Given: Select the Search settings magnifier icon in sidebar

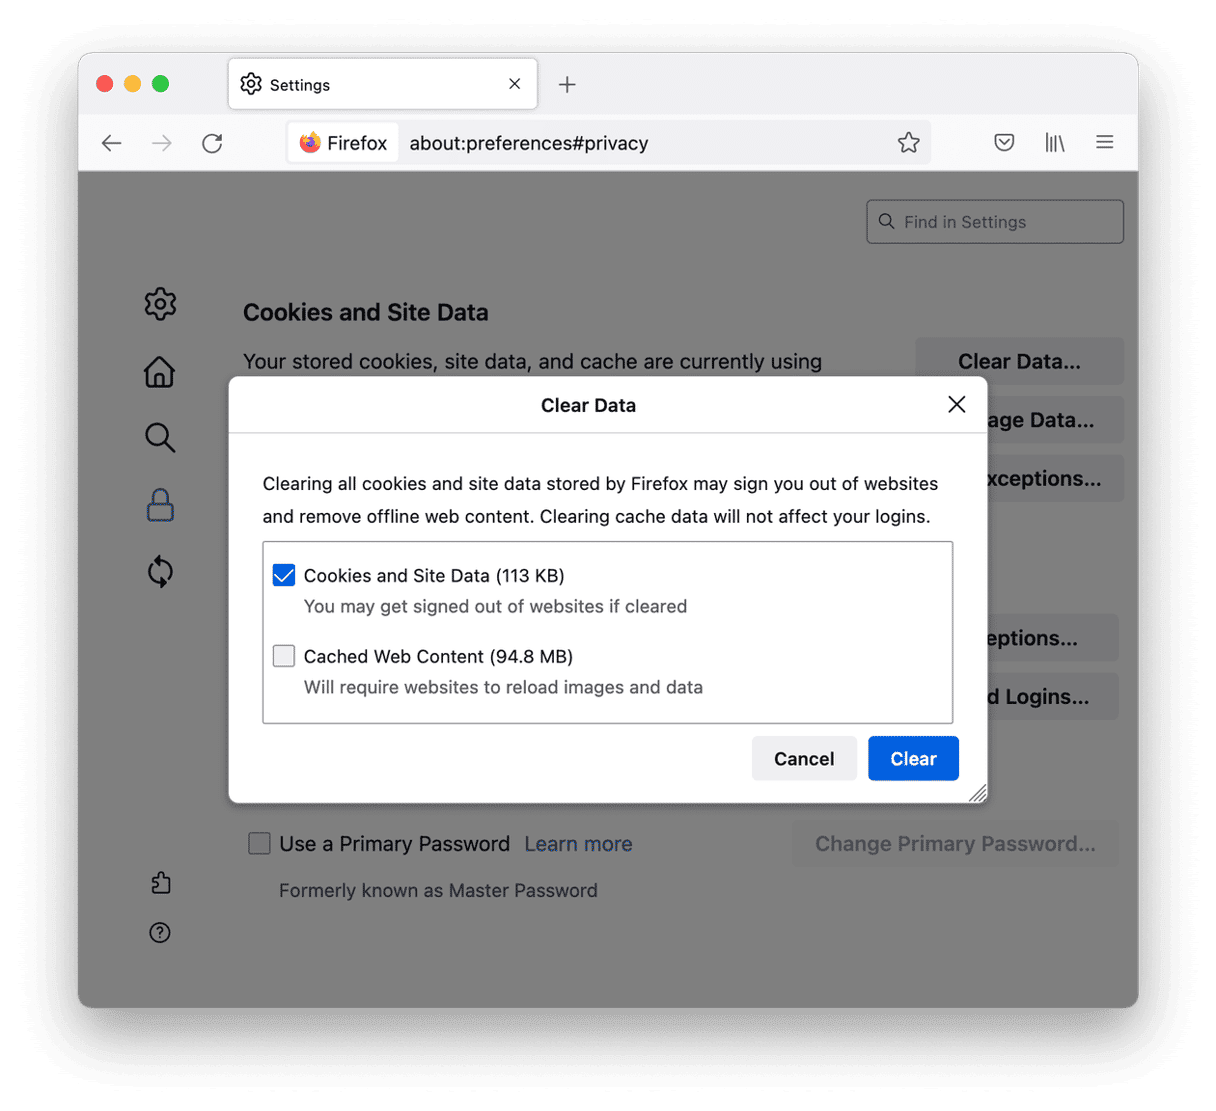Looking at the screenshot, I should tap(160, 437).
